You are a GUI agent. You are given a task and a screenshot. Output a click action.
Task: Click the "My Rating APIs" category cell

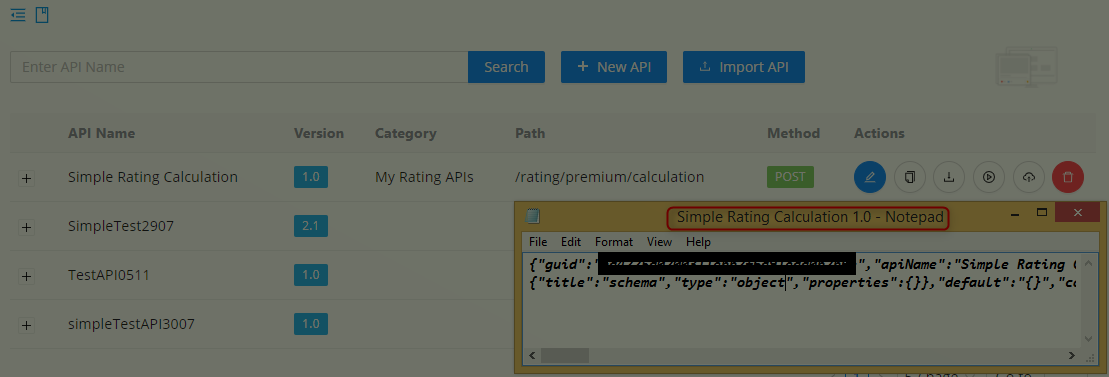coord(424,177)
